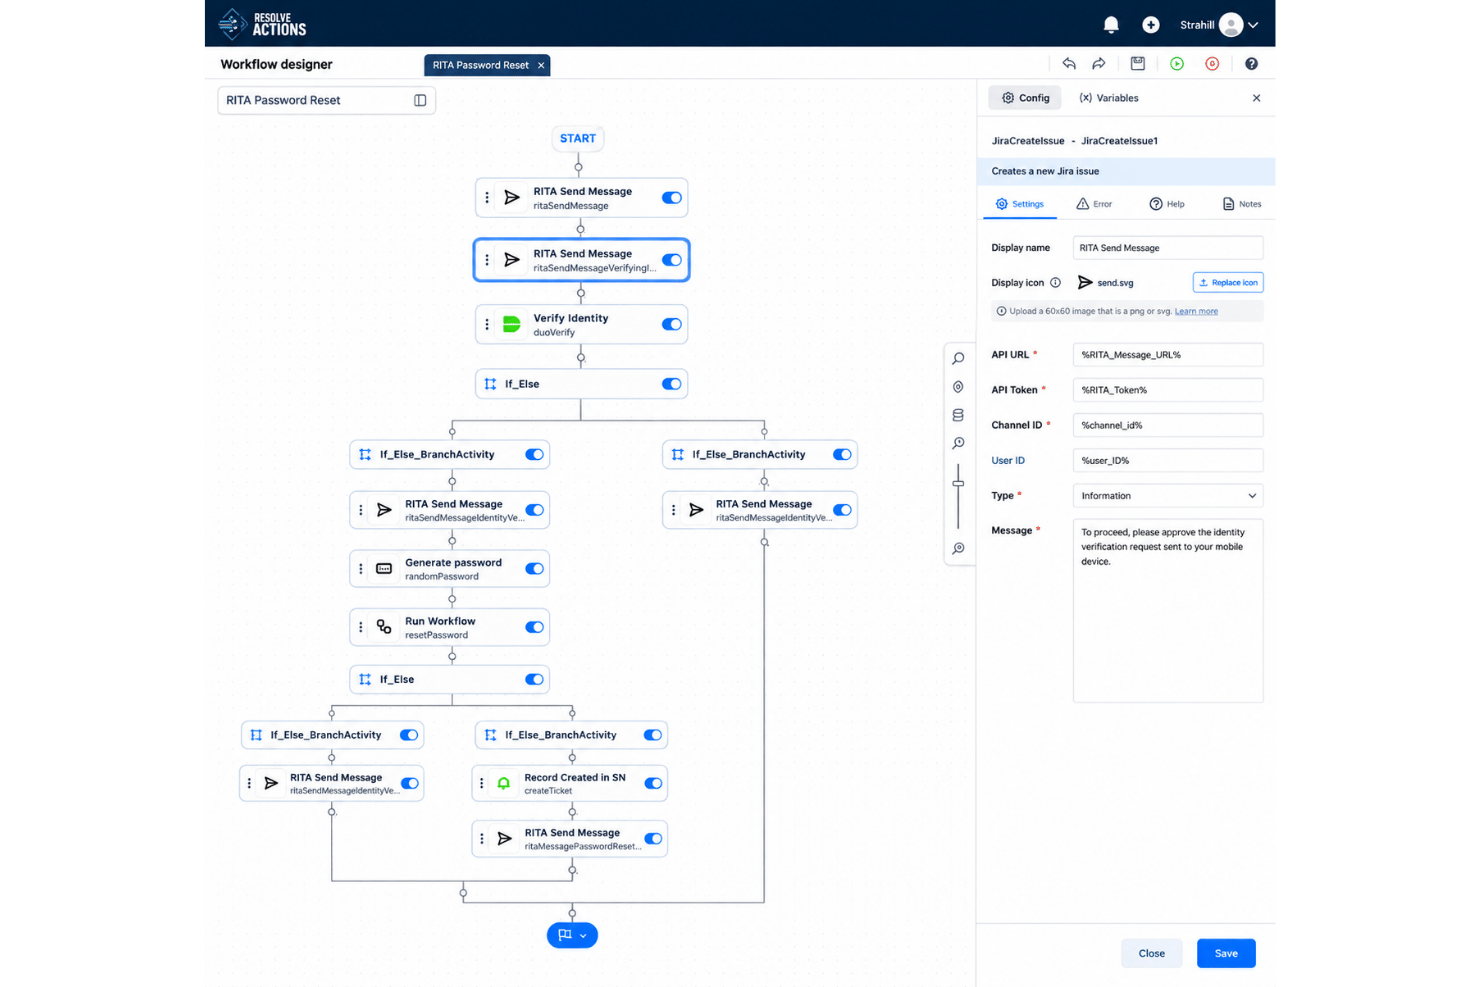This screenshot has height=987, width=1480.
Task: Close the config side panel
Action: [x=1257, y=98]
